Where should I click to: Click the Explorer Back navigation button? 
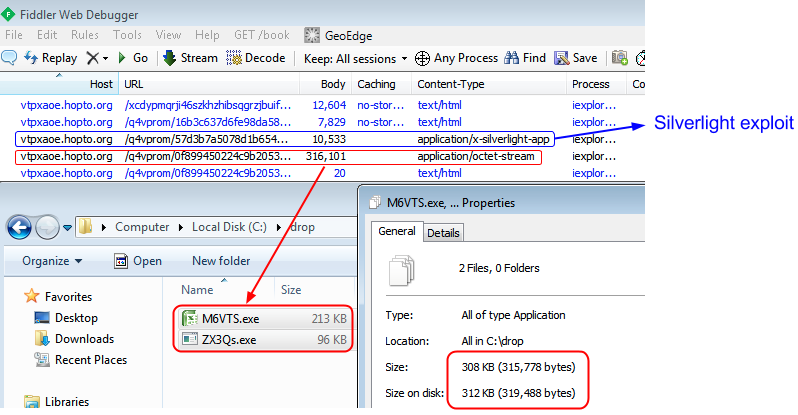(19, 227)
